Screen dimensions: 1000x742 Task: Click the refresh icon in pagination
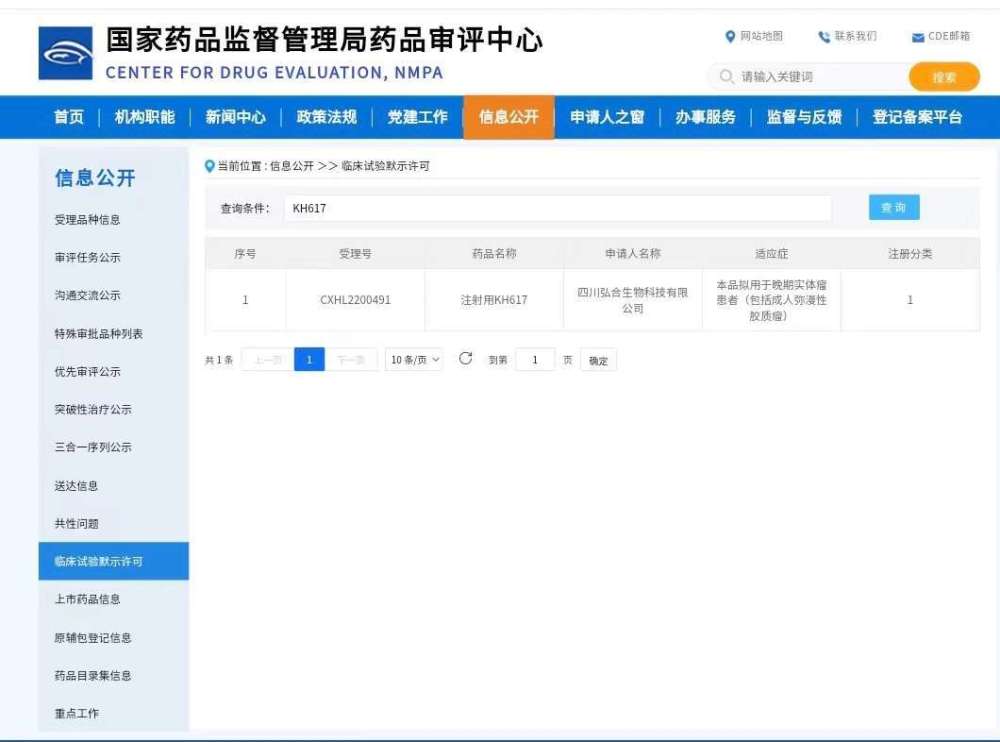coord(466,359)
